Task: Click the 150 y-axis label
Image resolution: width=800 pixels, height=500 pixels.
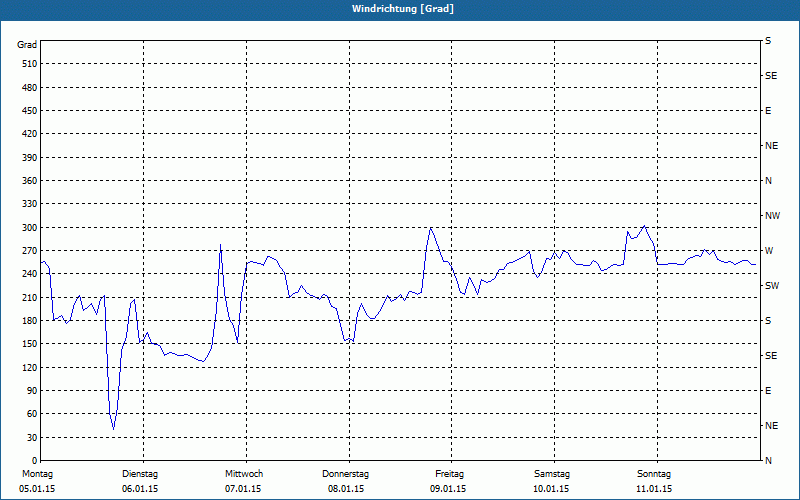Action: click(x=30, y=343)
